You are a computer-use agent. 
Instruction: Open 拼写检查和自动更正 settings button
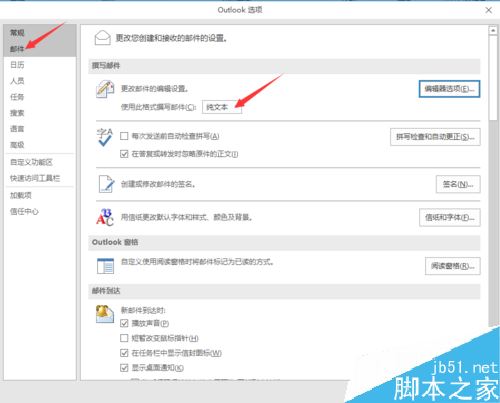435,137
